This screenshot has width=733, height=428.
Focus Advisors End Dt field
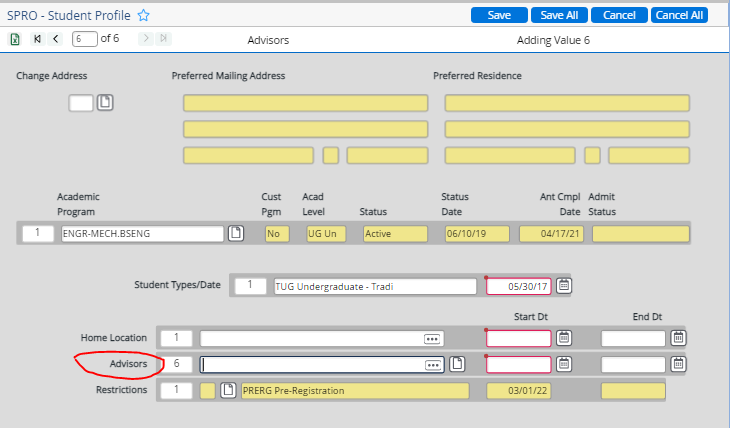633,364
